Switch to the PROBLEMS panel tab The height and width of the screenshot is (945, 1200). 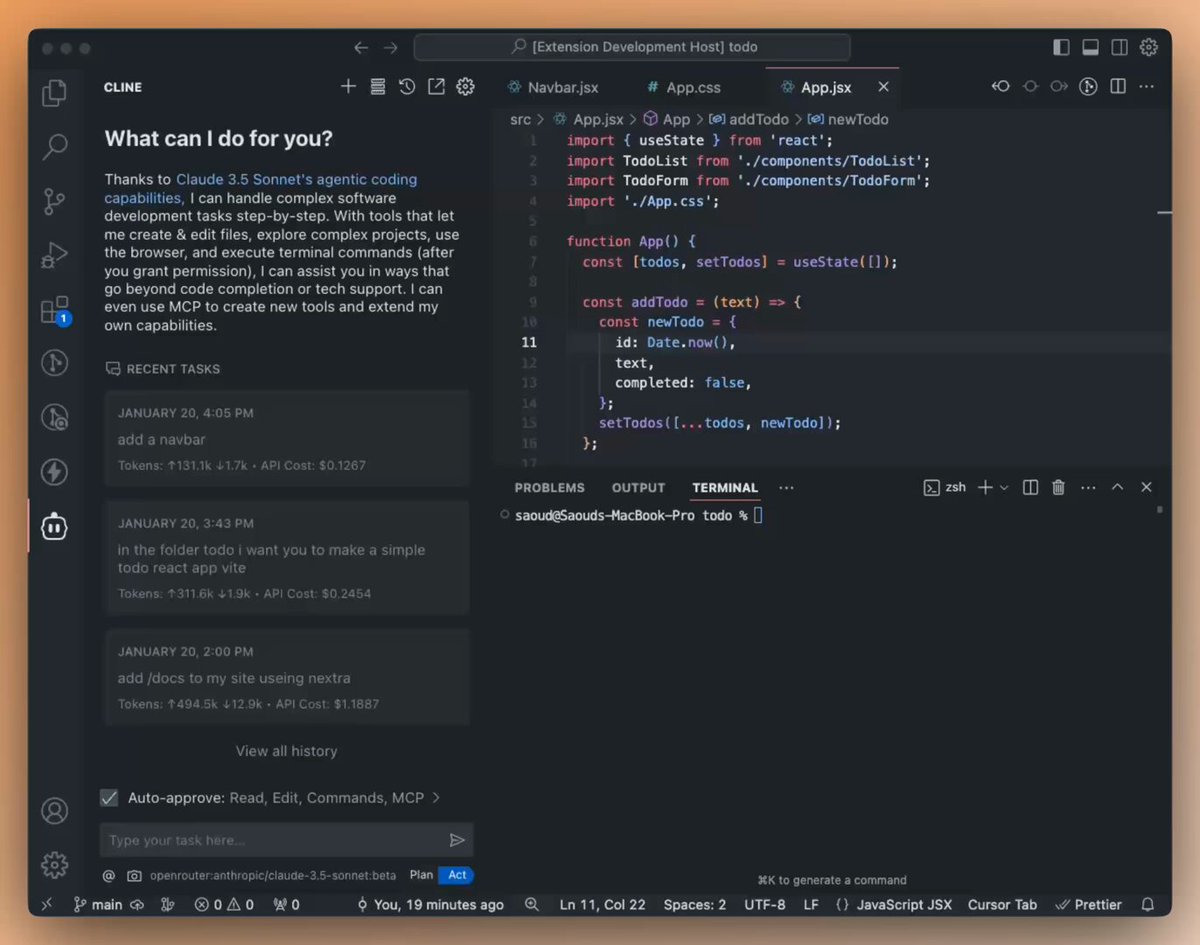[549, 488]
